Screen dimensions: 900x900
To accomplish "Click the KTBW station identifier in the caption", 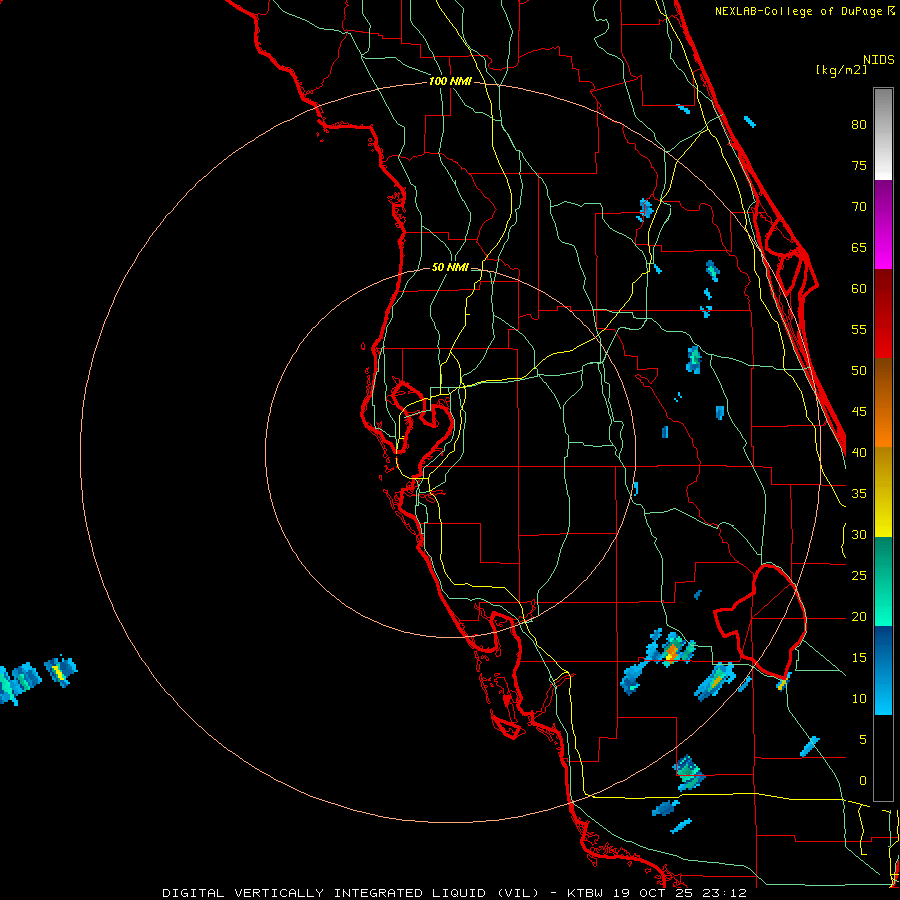I will pyautogui.click(x=585, y=893).
